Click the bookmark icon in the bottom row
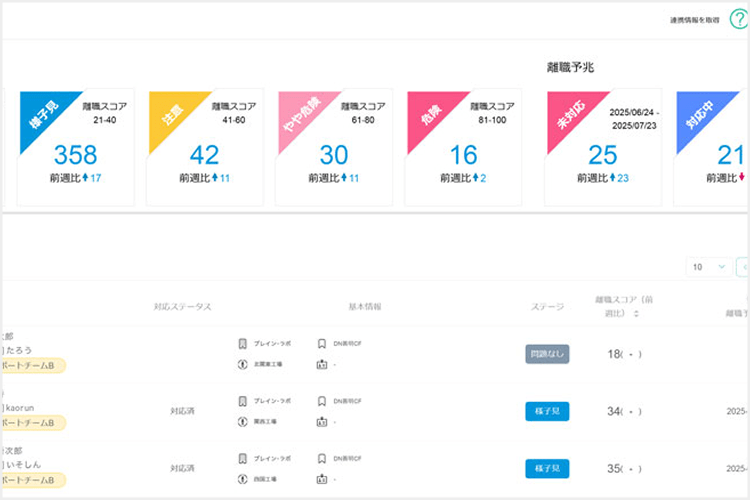The height and width of the screenshot is (500, 750). (x=243, y=458)
